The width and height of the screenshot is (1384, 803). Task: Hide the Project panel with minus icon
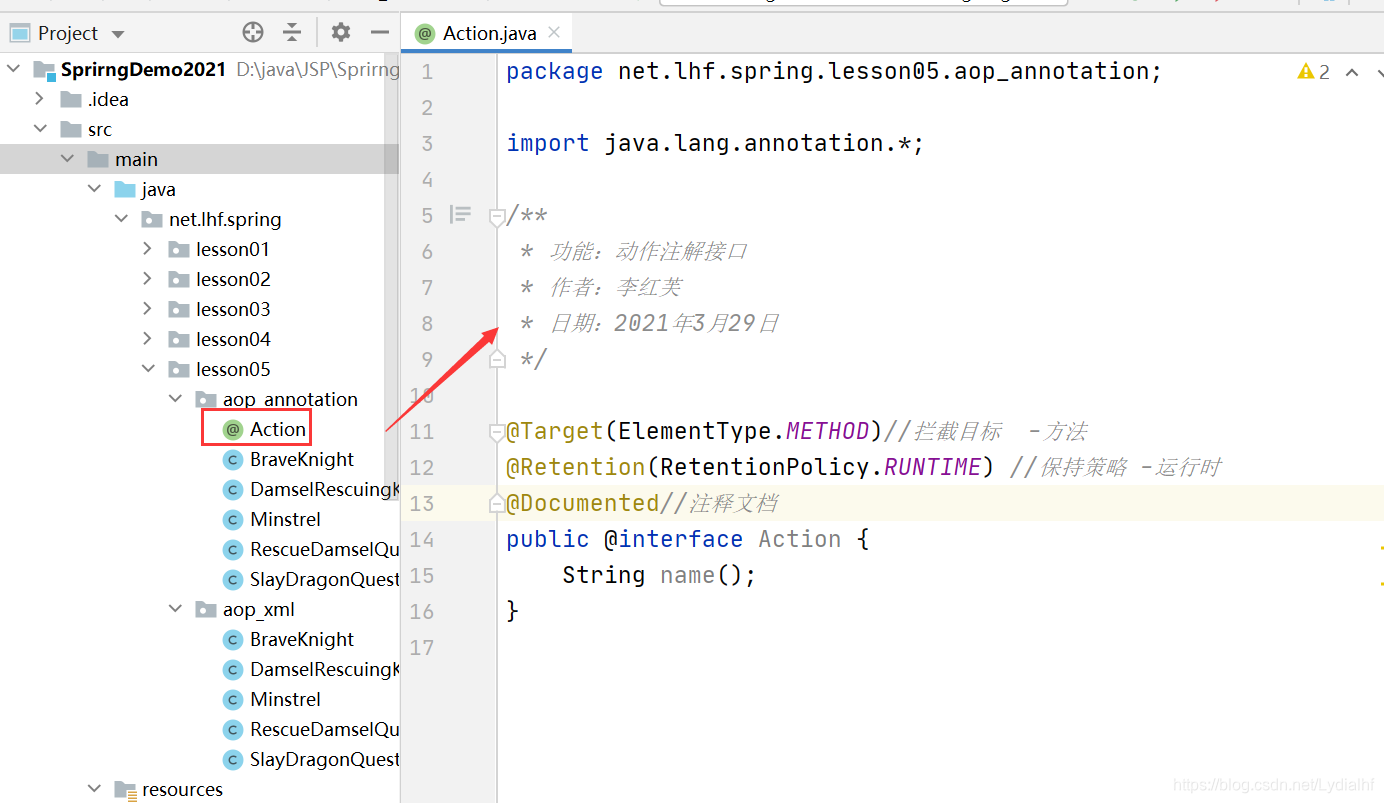pyautogui.click(x=379, y=33)
